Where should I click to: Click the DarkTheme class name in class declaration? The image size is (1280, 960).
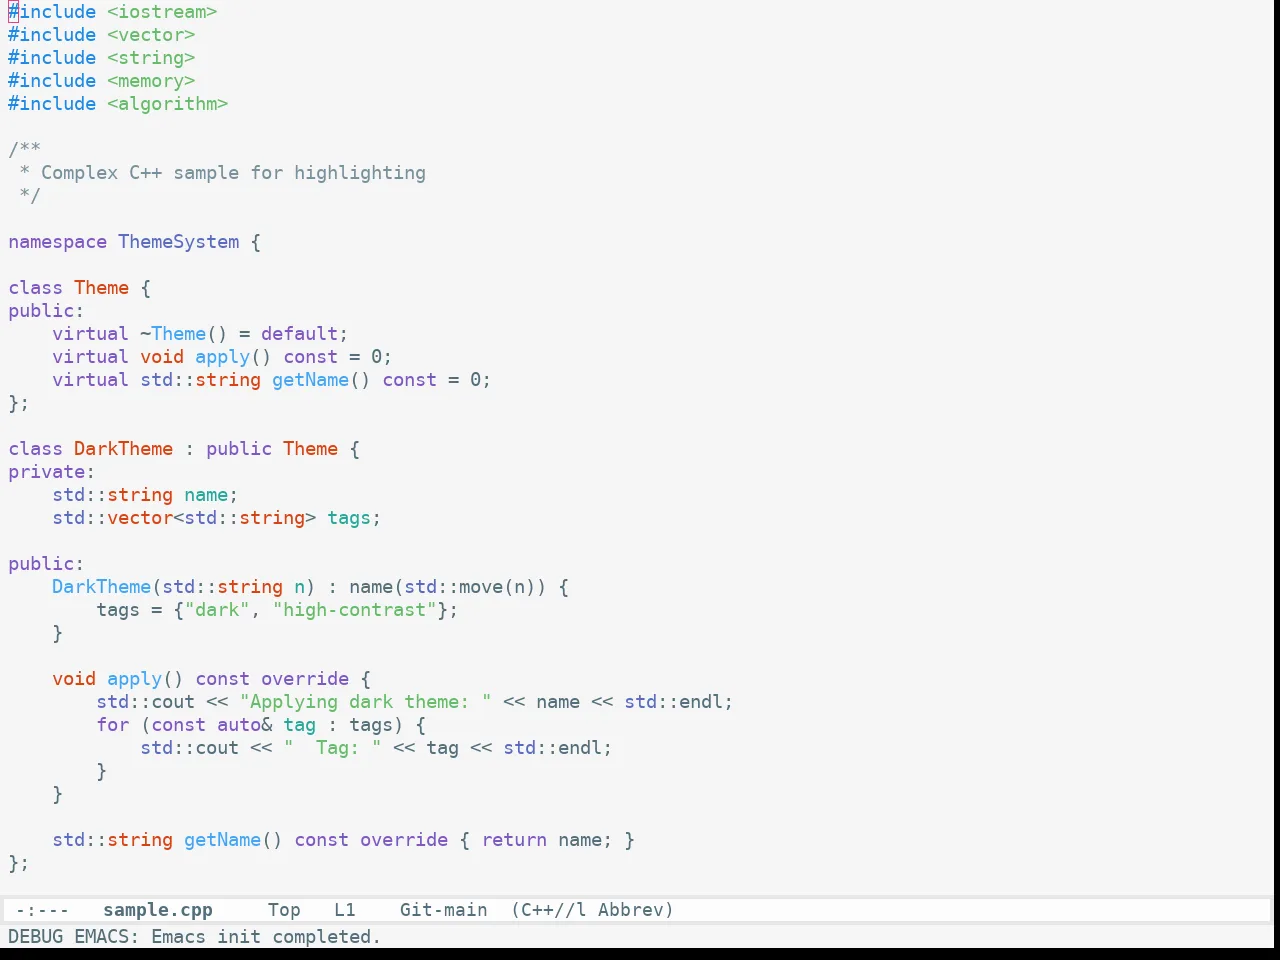(x=124, y=449)
